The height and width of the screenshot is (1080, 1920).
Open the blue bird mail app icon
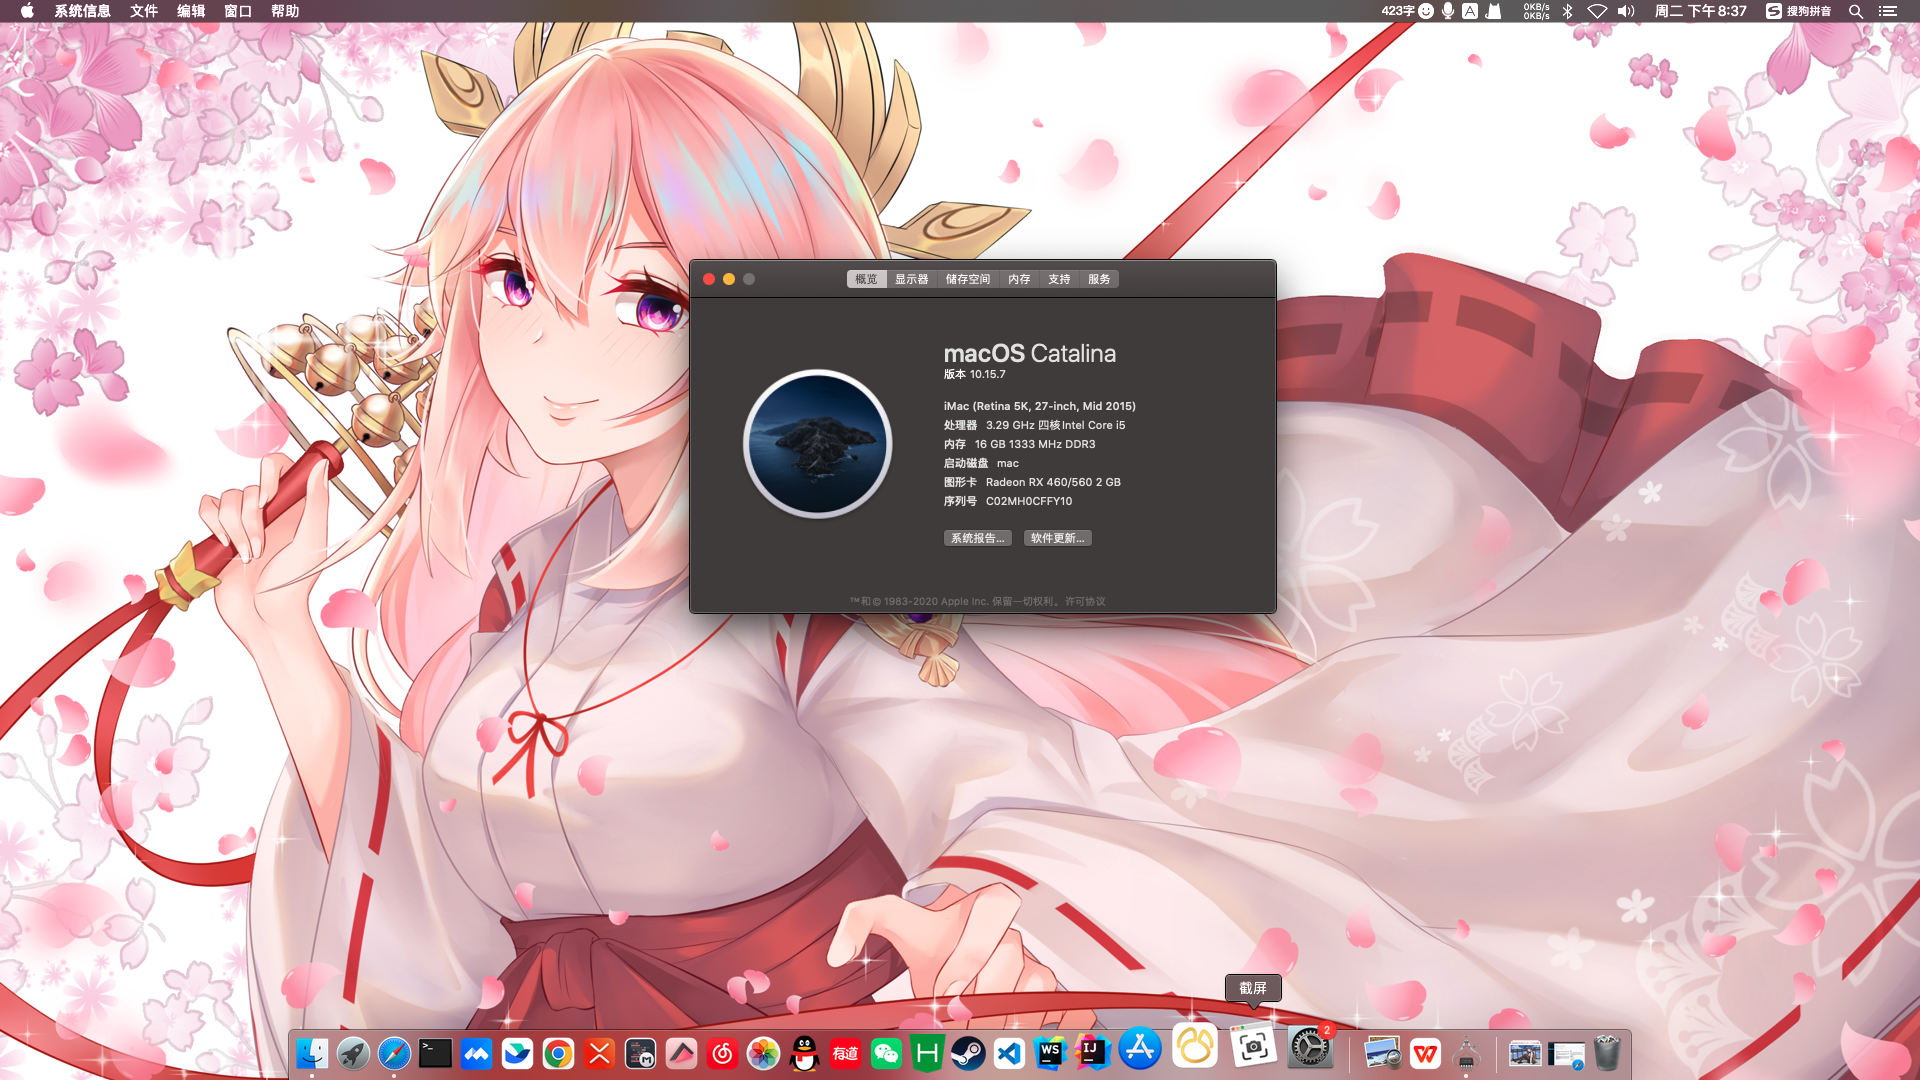pyautogui.click(x=517, y=1053)
